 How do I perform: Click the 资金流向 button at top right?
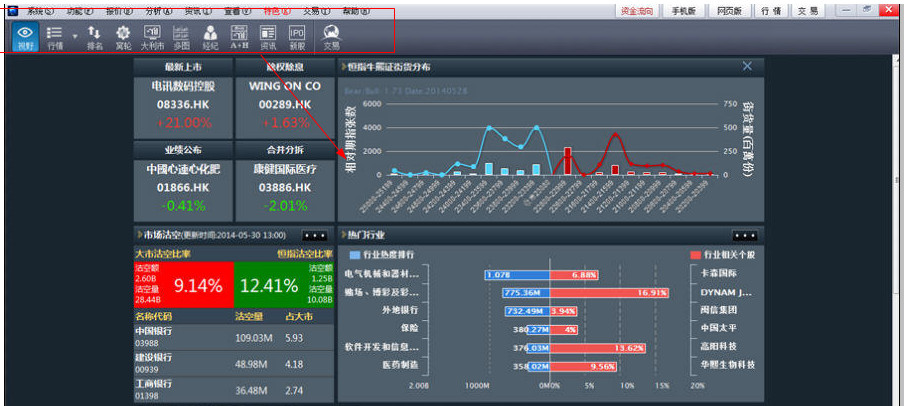(x=637, y=10)
